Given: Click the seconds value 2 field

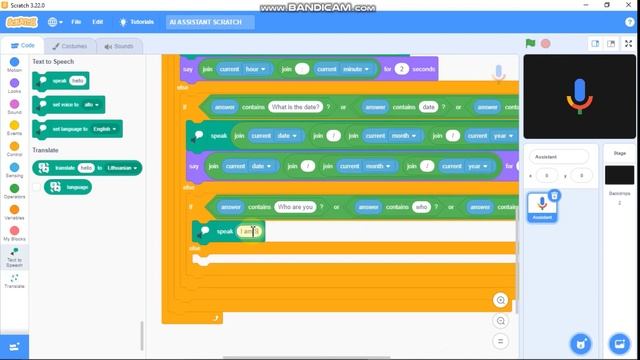Looking at the screenshot, I should (401, 69).
